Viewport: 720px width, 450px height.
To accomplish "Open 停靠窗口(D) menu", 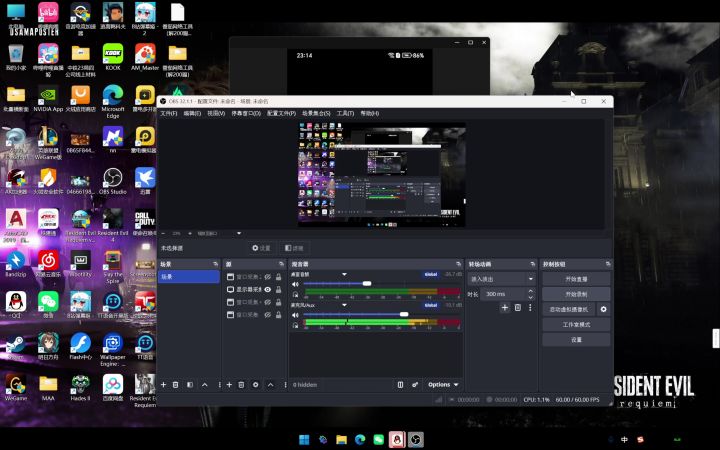I will 246,113.
